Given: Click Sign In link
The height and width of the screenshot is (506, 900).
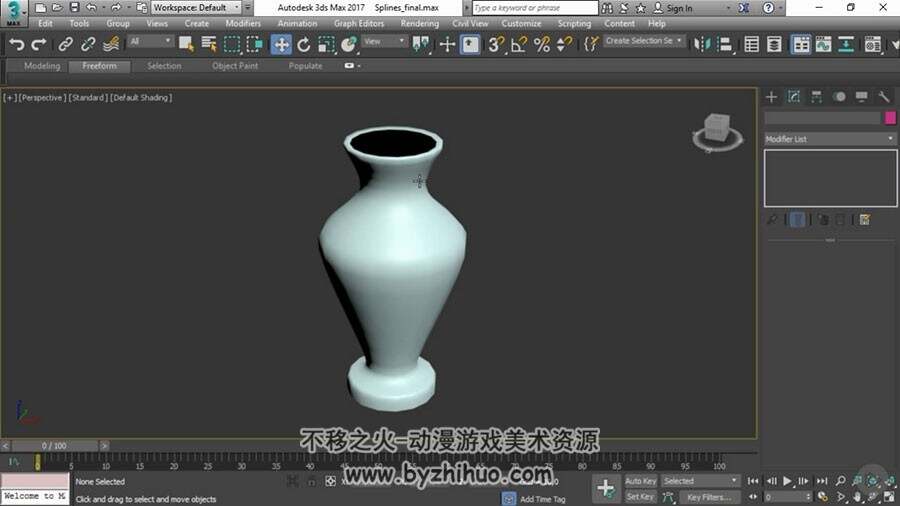Looking at the screenshot, I should click(679, 8).
